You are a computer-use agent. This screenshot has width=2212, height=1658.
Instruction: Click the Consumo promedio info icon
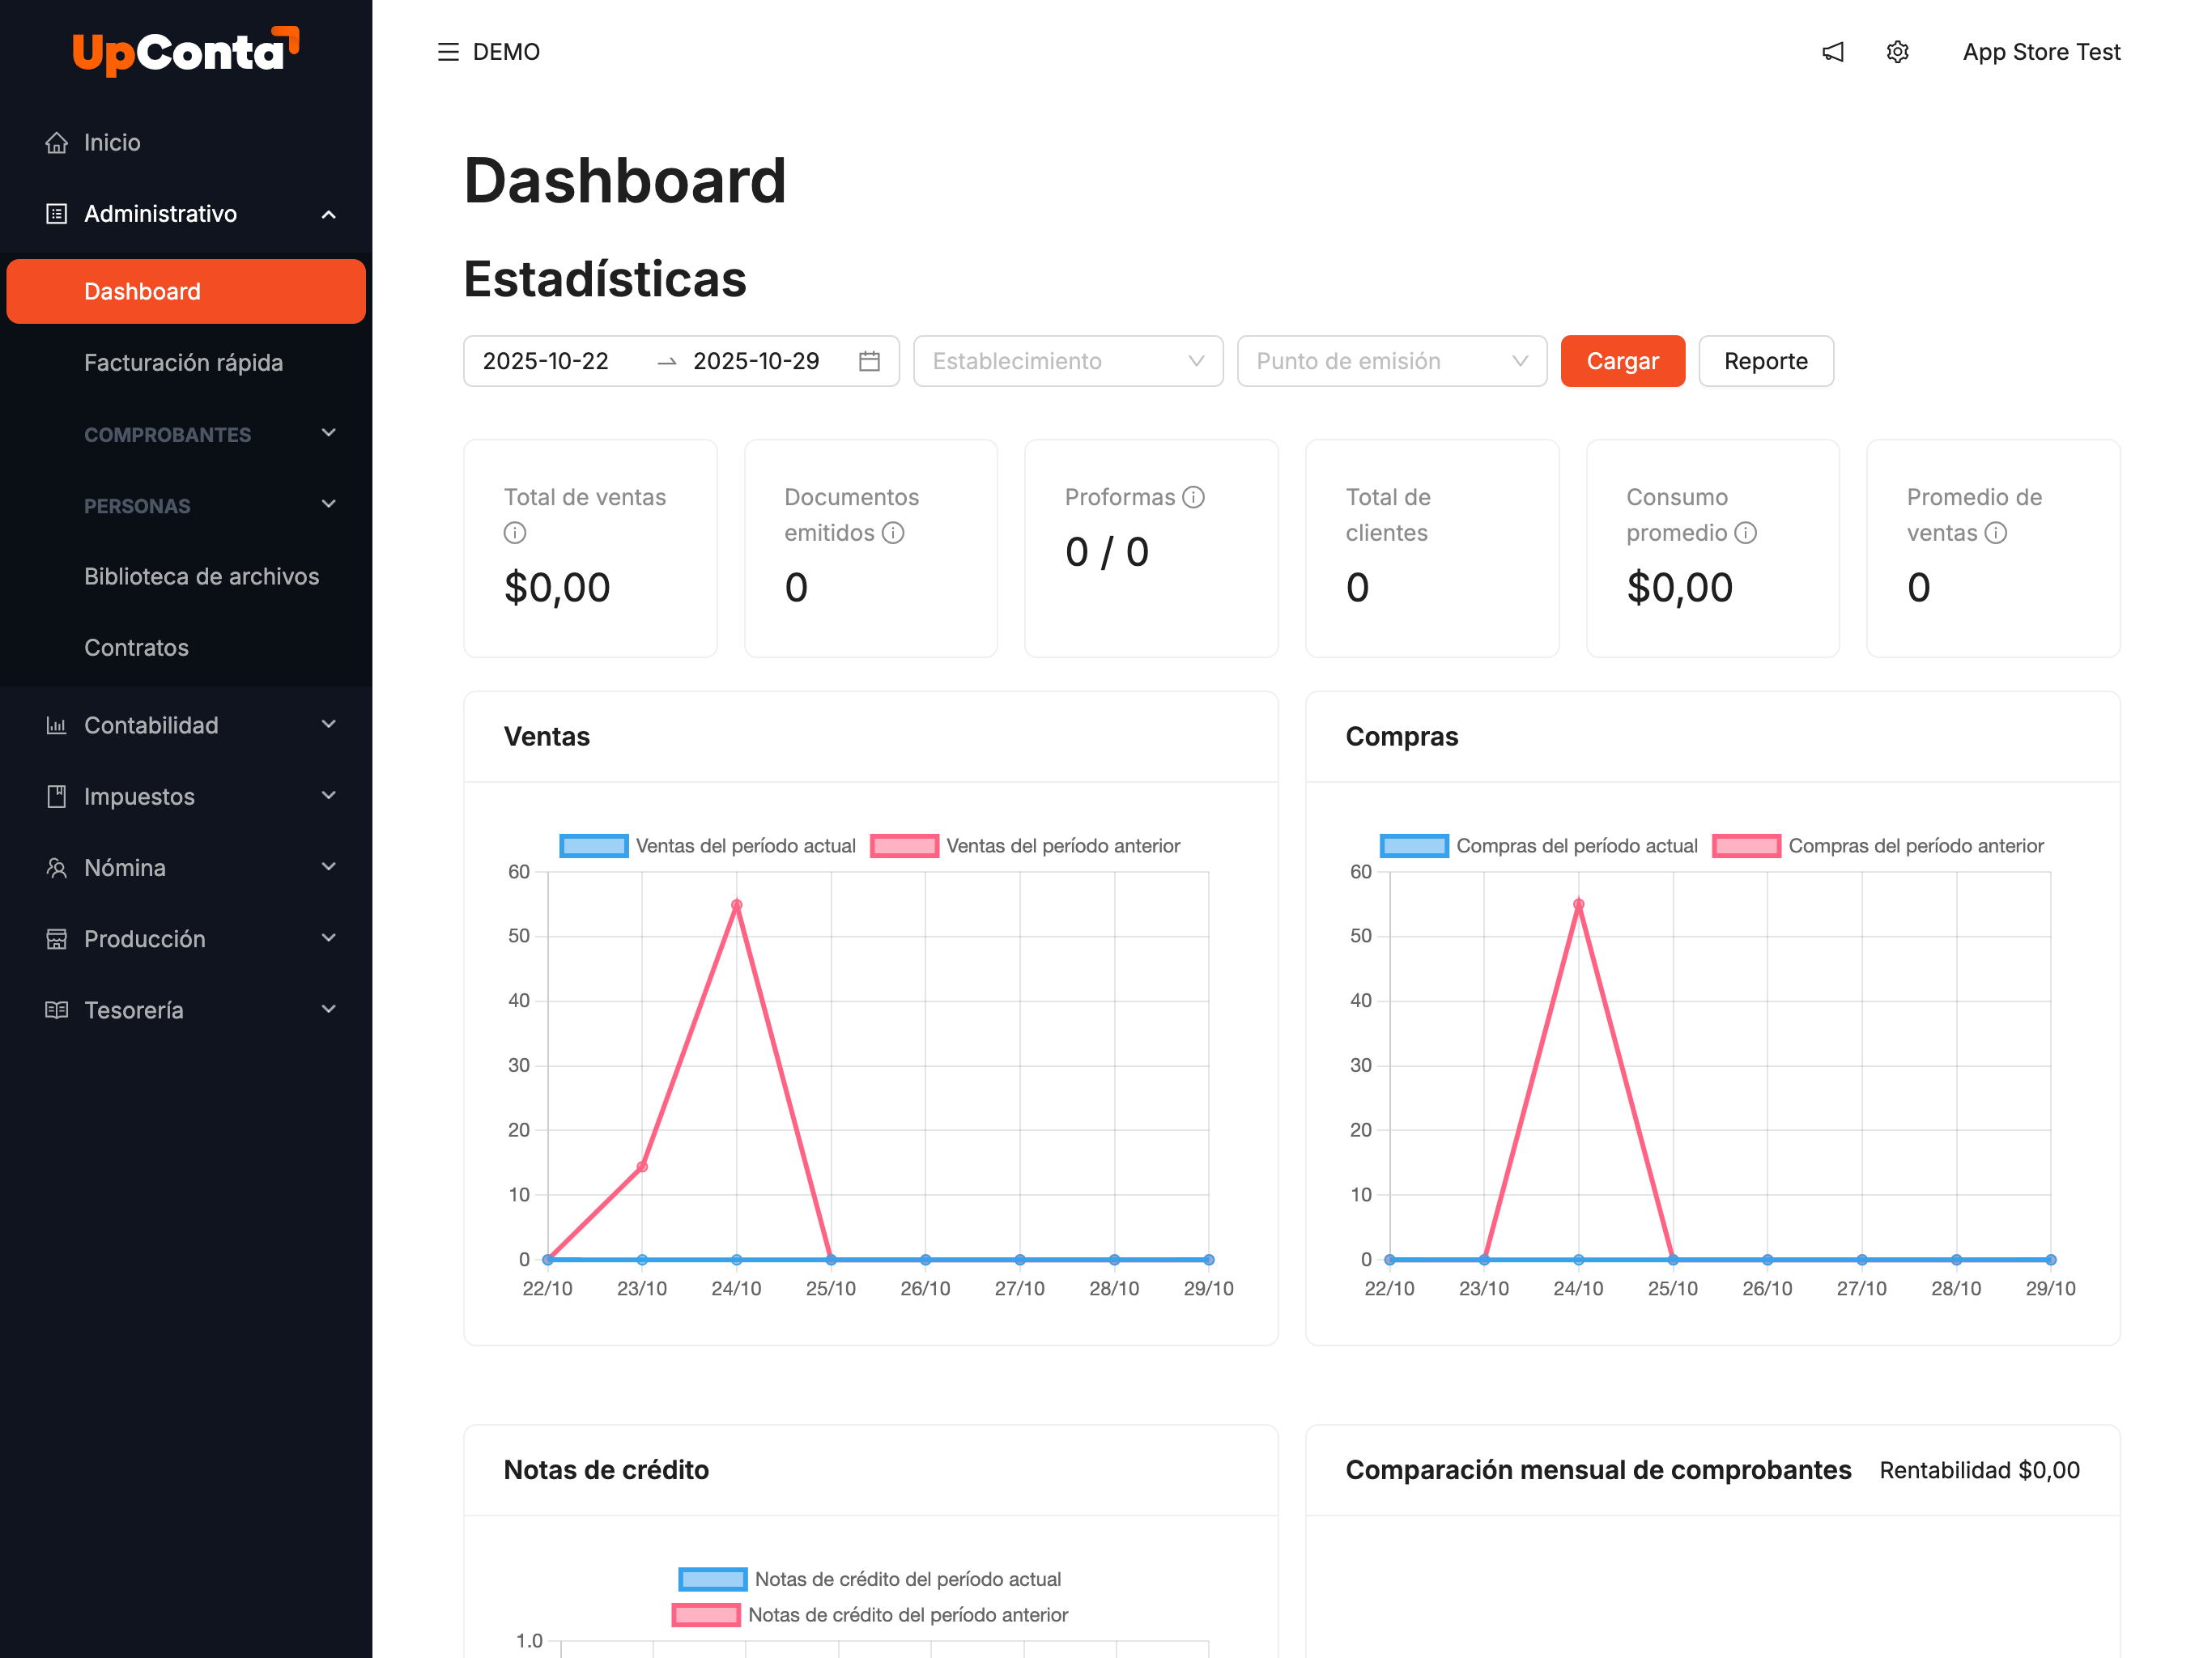point(1746,533)
